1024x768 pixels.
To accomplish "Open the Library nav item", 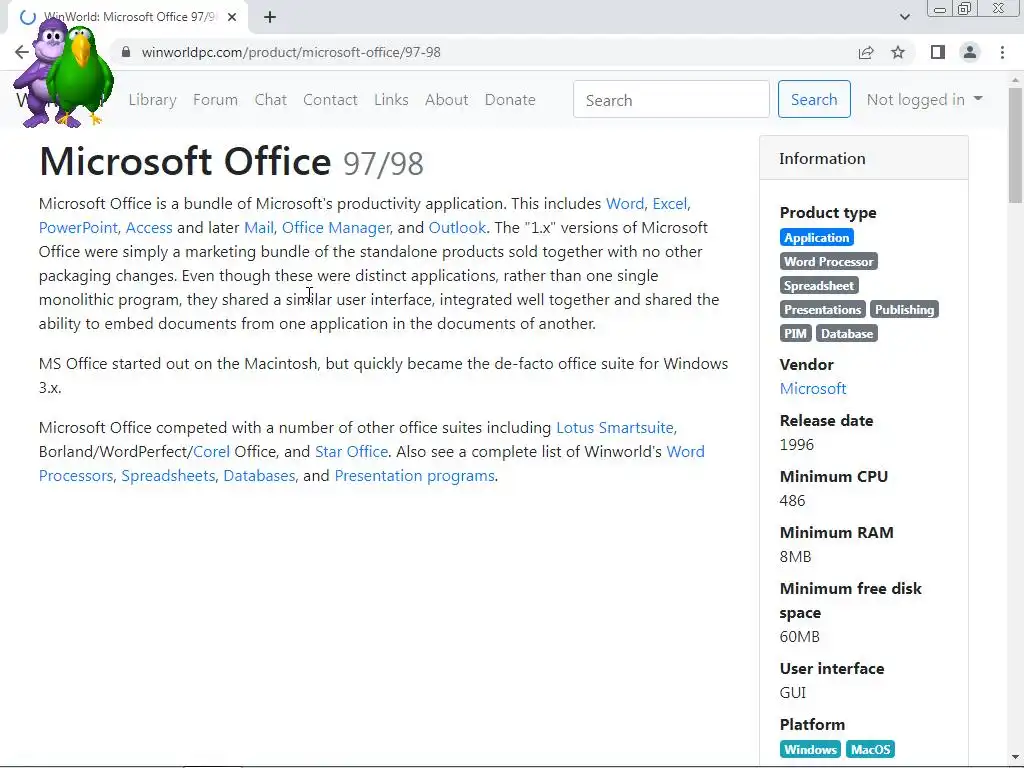I will coord(152,100).
